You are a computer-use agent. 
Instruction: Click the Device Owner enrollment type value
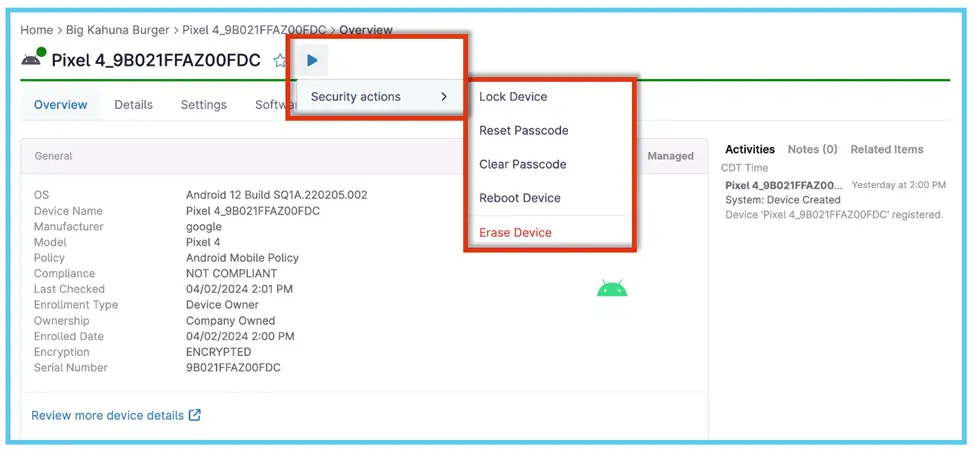(222, 305)
